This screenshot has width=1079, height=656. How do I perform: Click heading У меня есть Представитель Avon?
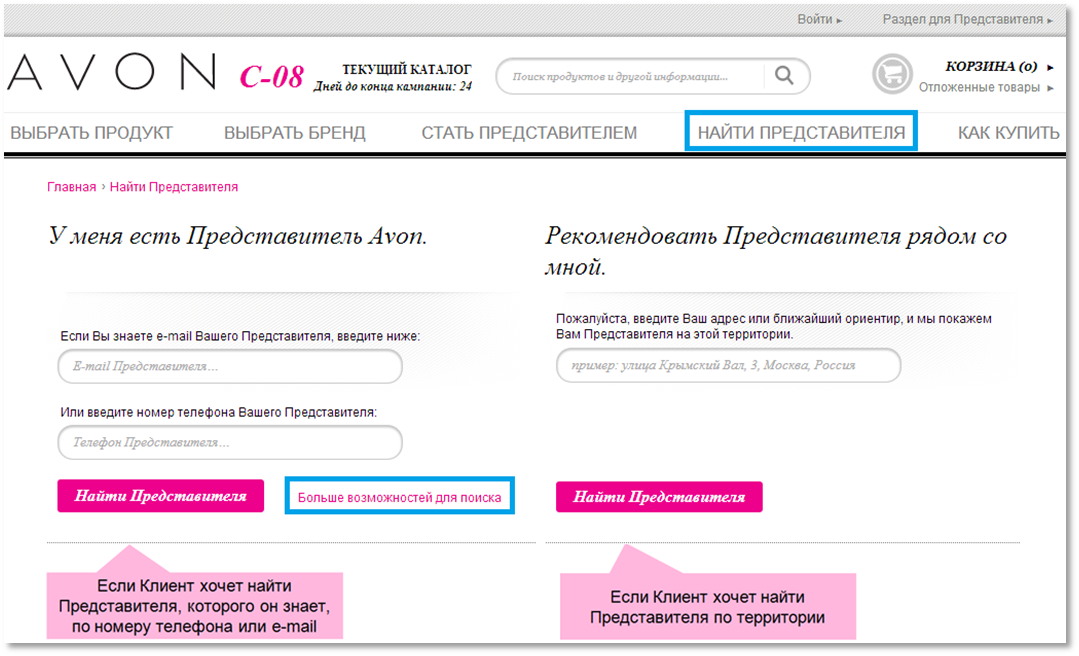(x=238, y=236)
